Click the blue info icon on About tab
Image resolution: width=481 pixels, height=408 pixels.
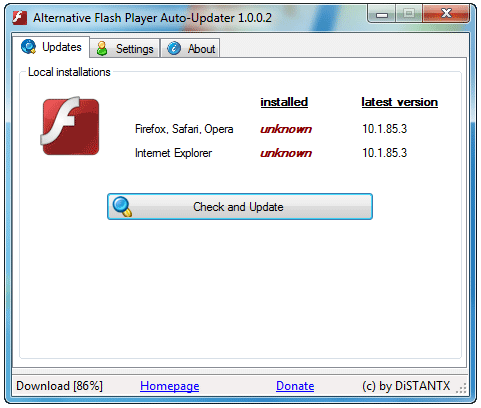pyautogui.click(x=174, y=48)
